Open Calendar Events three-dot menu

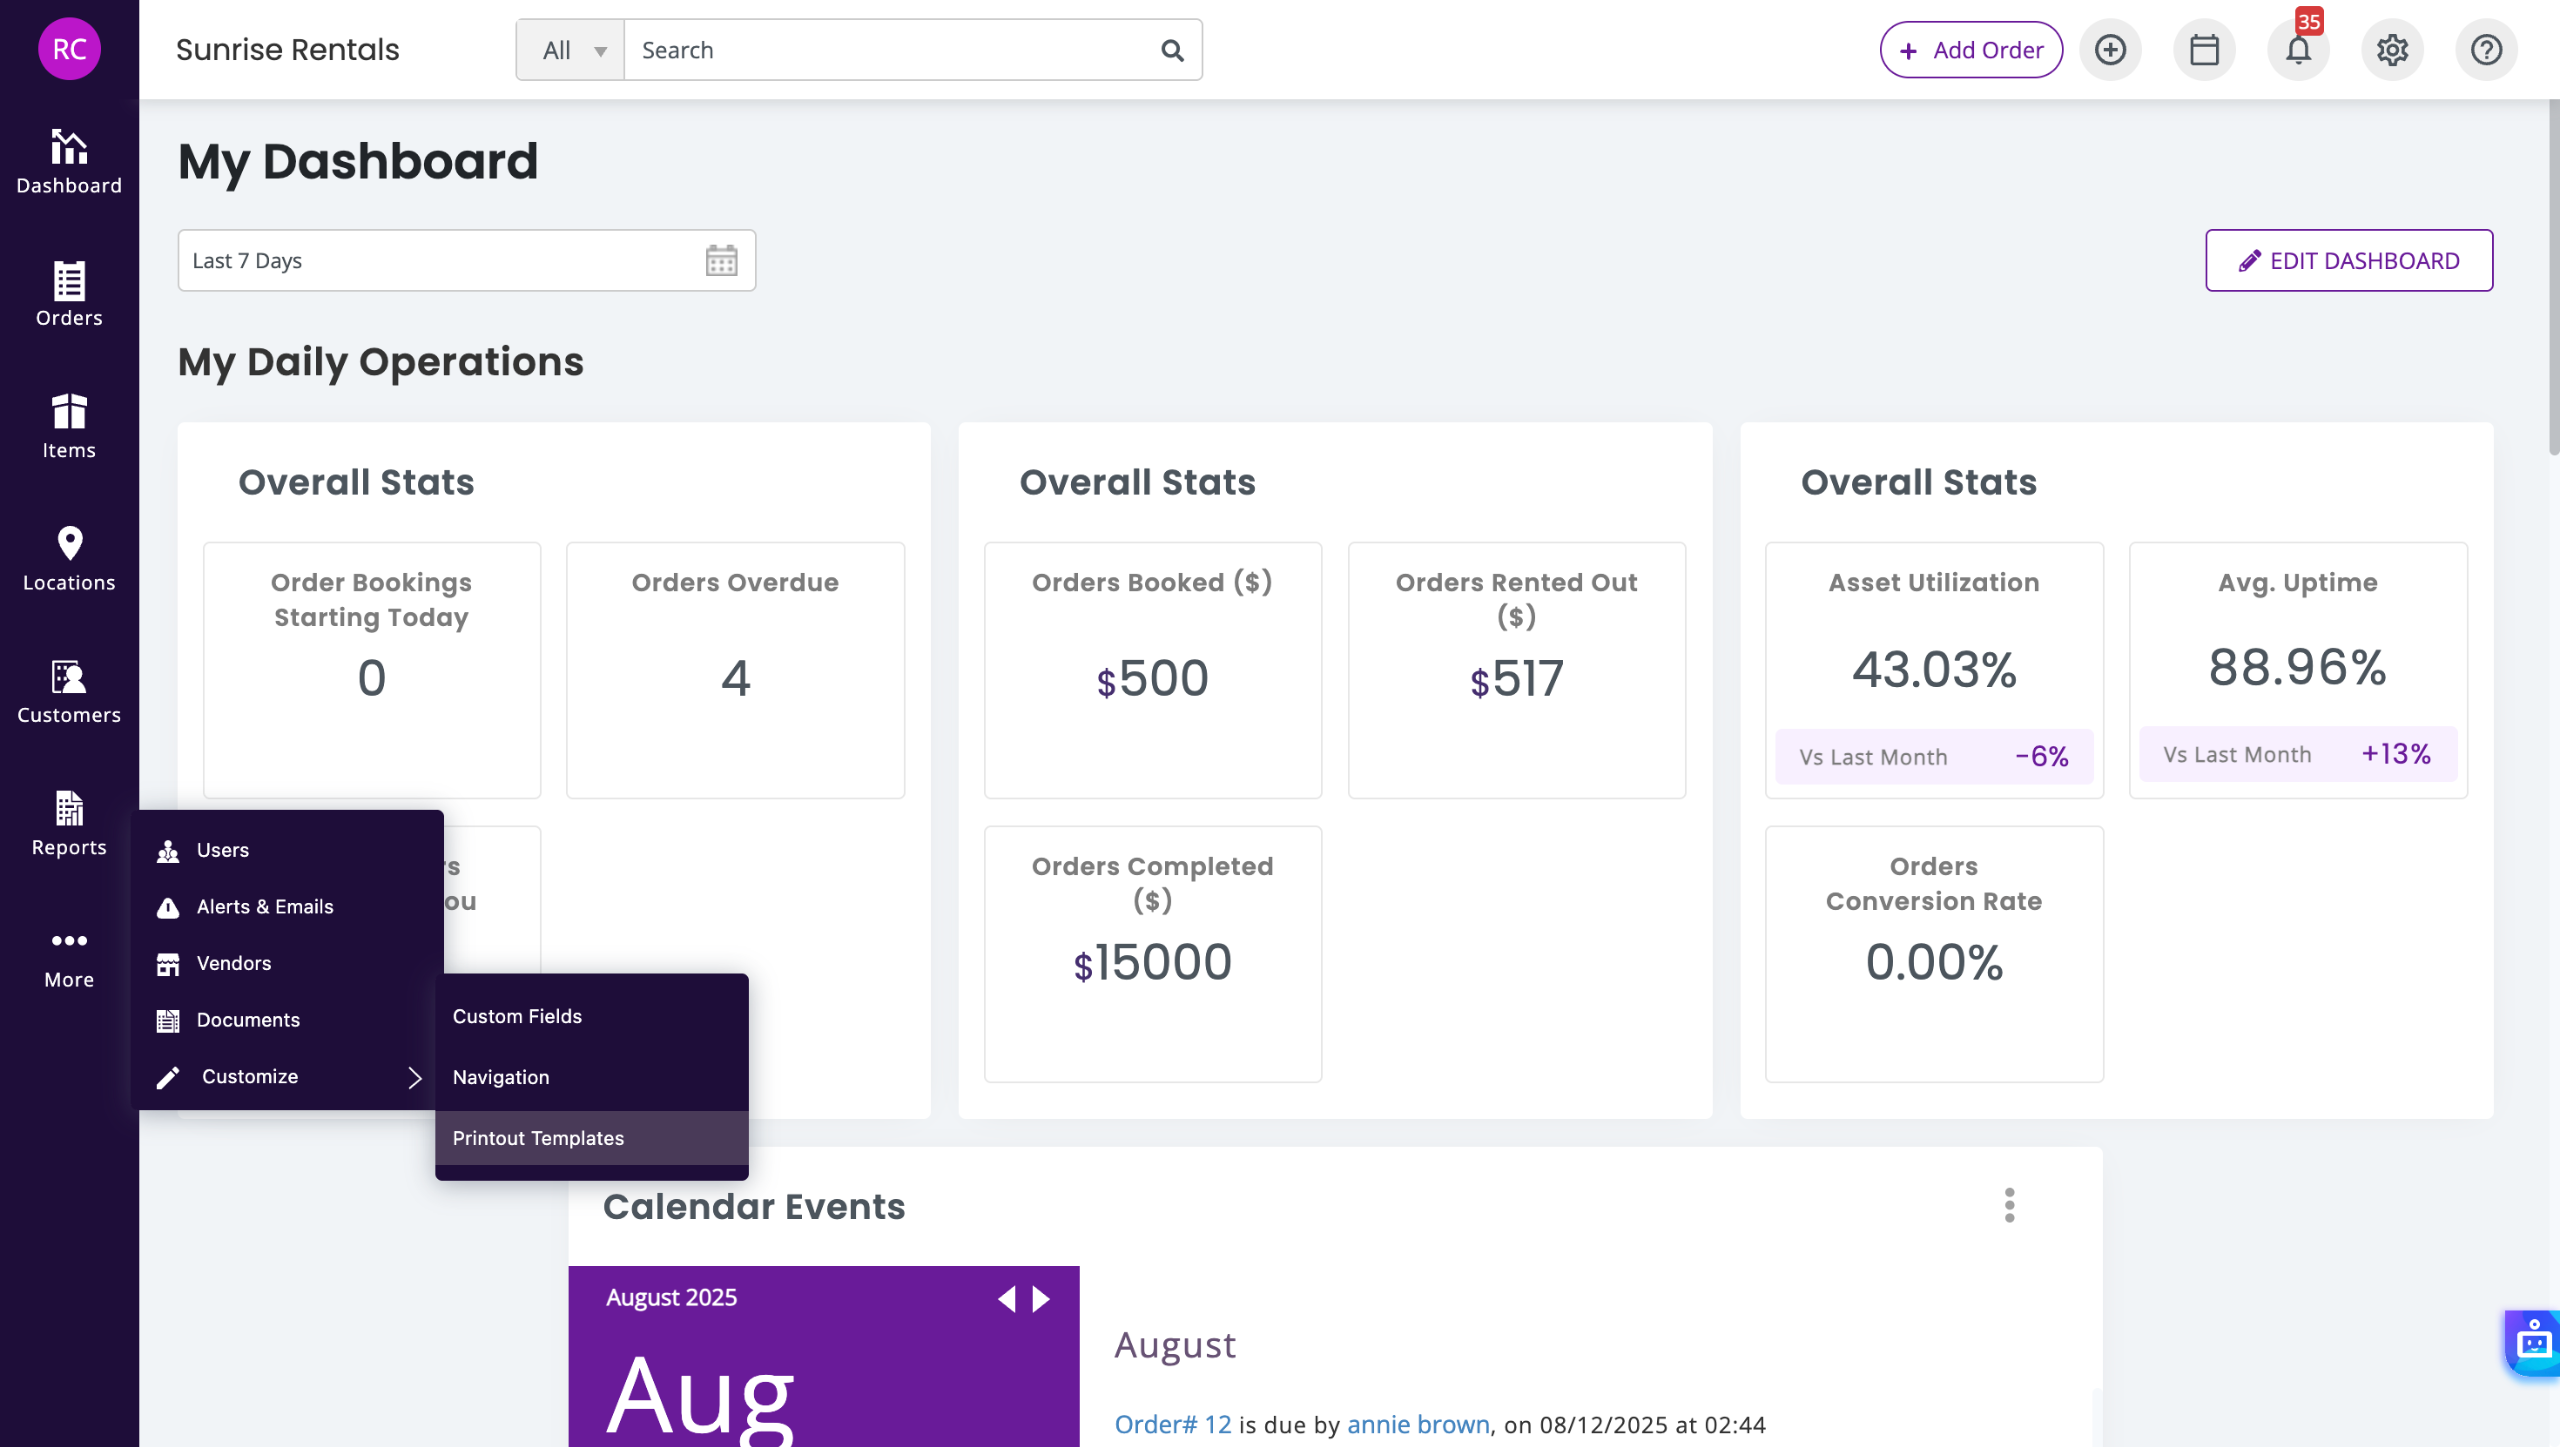pyautogui.click(x=2009, y=1206)
